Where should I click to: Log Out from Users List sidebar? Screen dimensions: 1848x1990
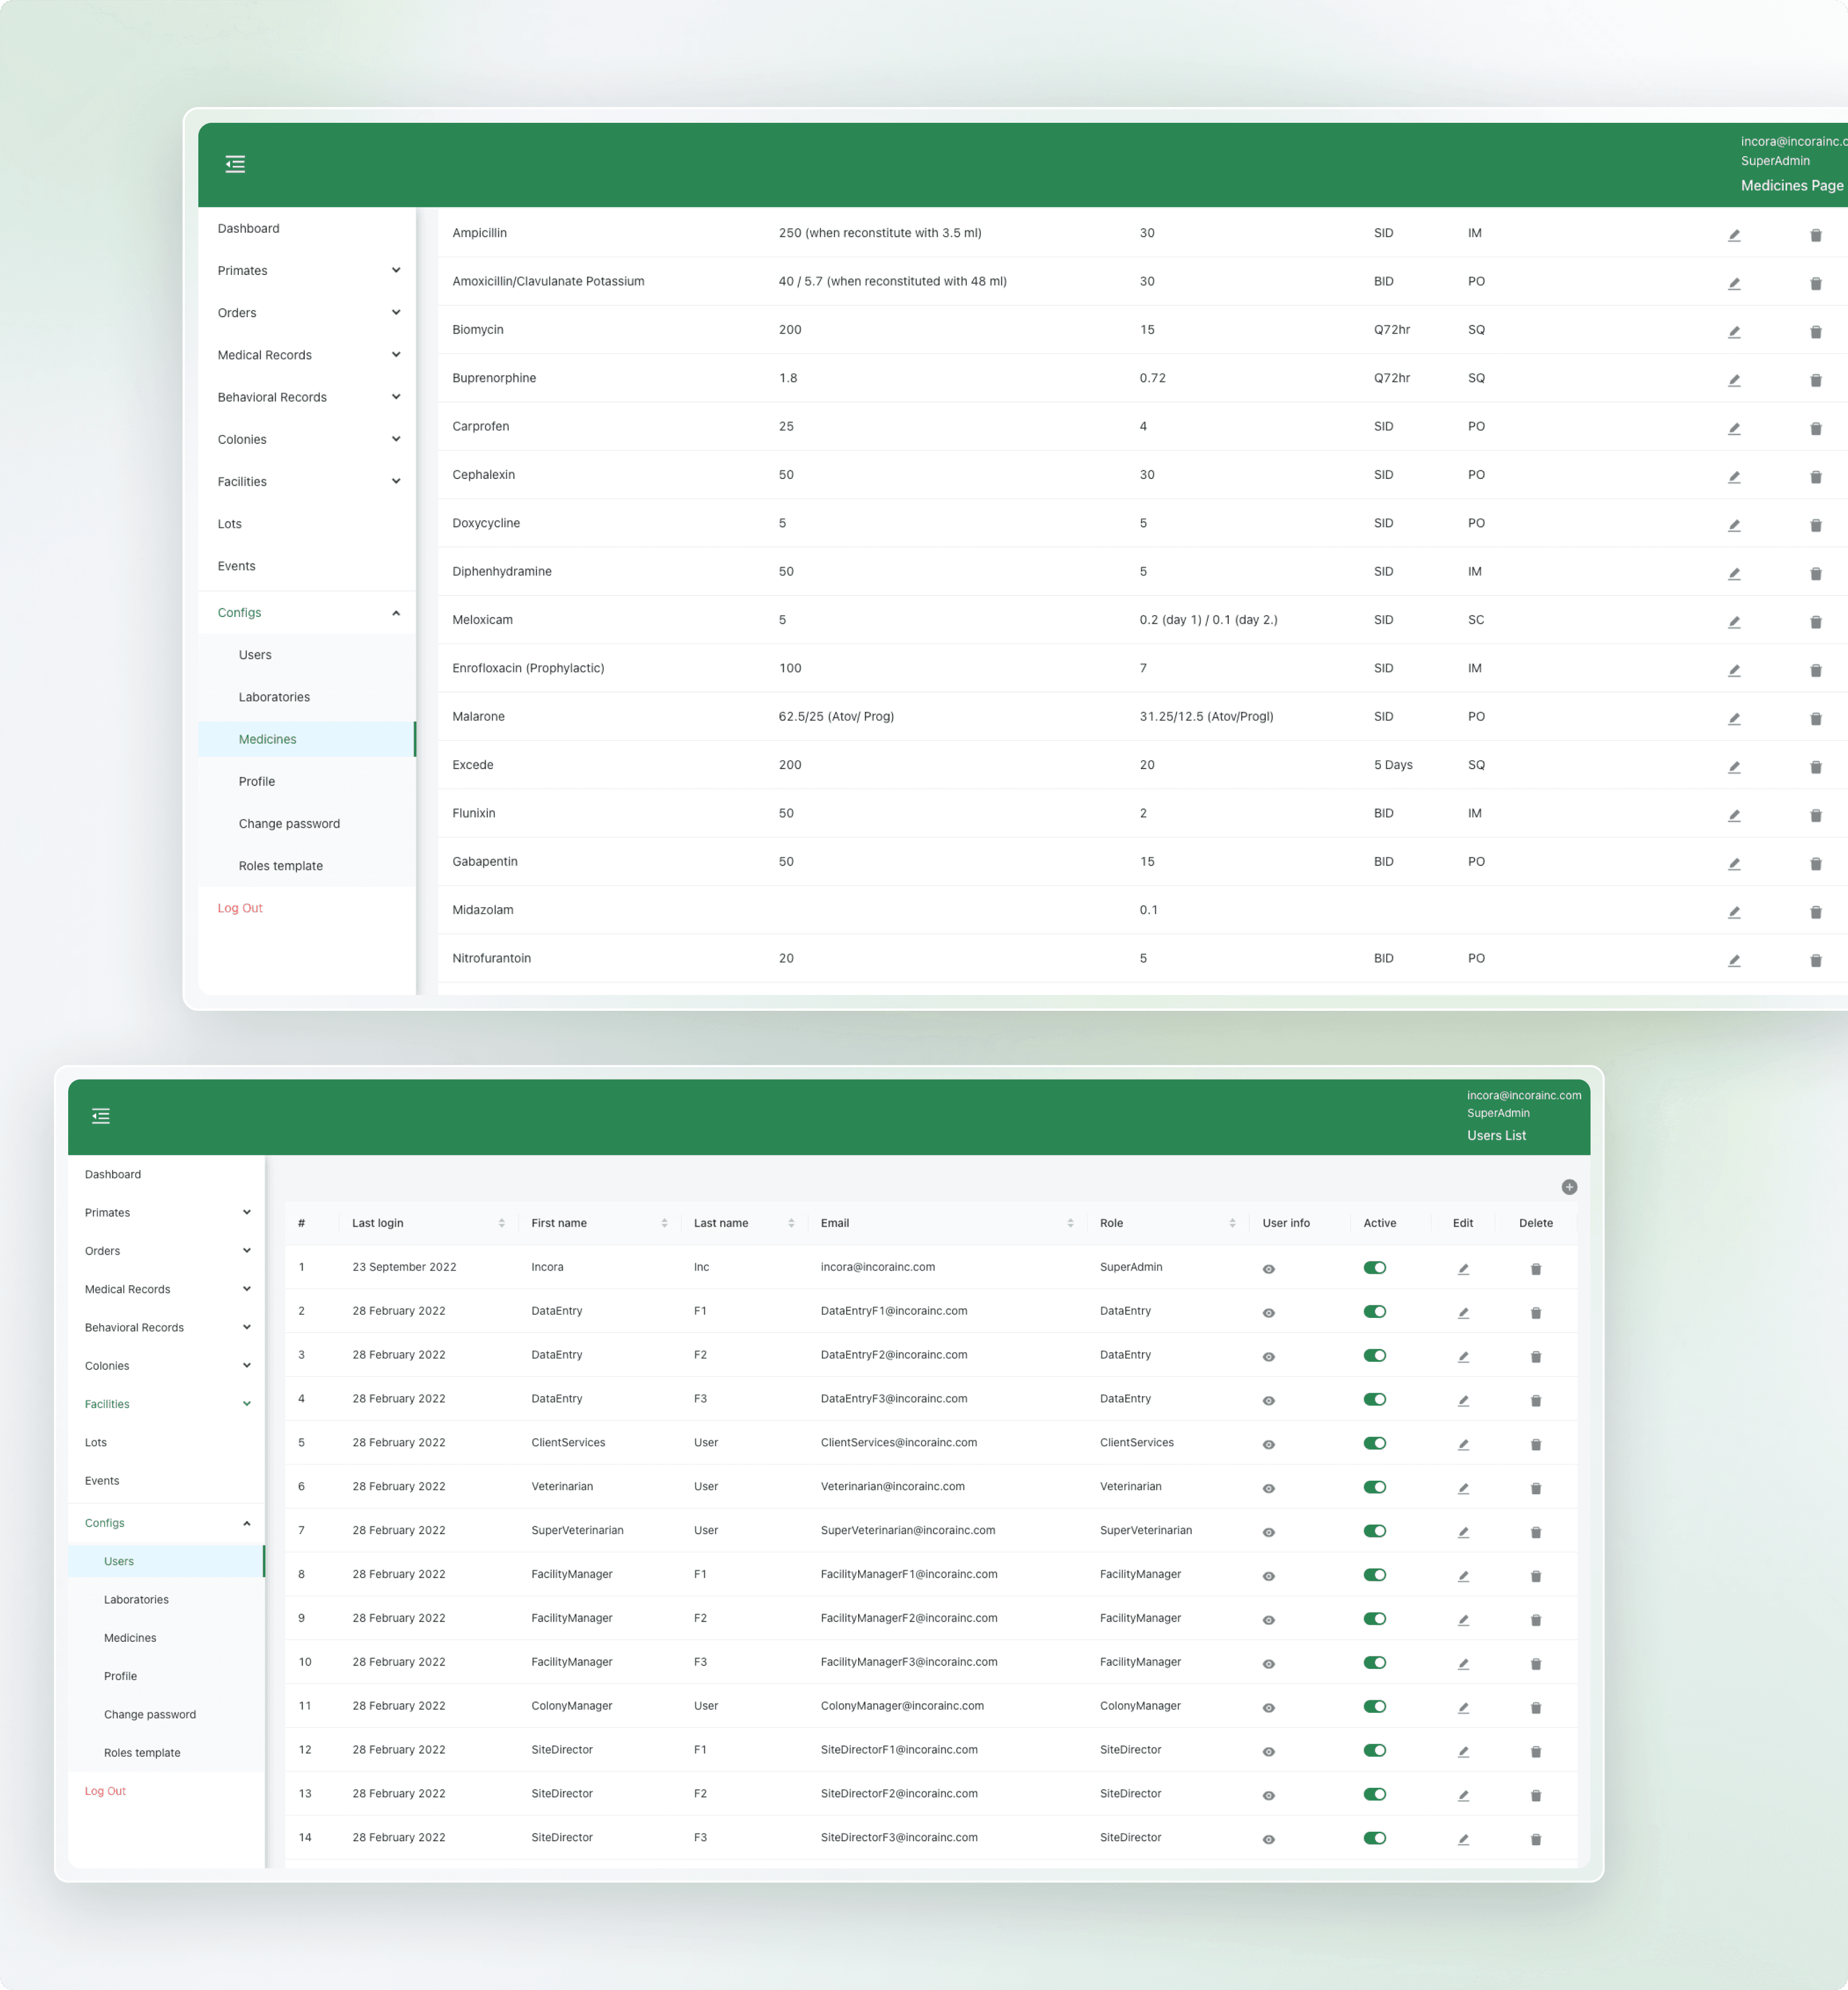pyautogui.click(x=105, y=1791)
